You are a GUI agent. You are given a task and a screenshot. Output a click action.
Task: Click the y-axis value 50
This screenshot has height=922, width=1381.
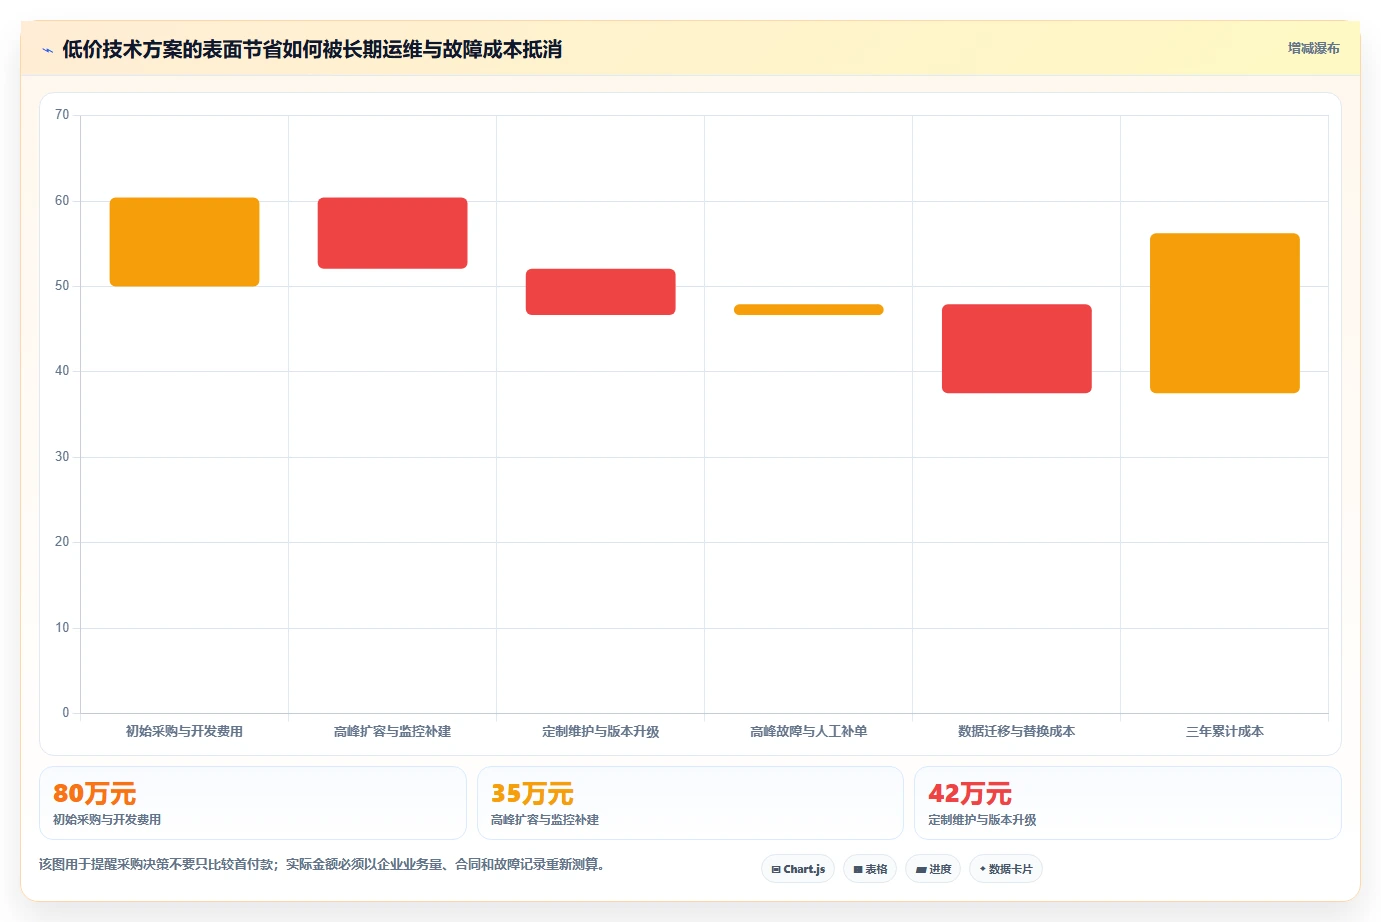(x=62, y=286)
